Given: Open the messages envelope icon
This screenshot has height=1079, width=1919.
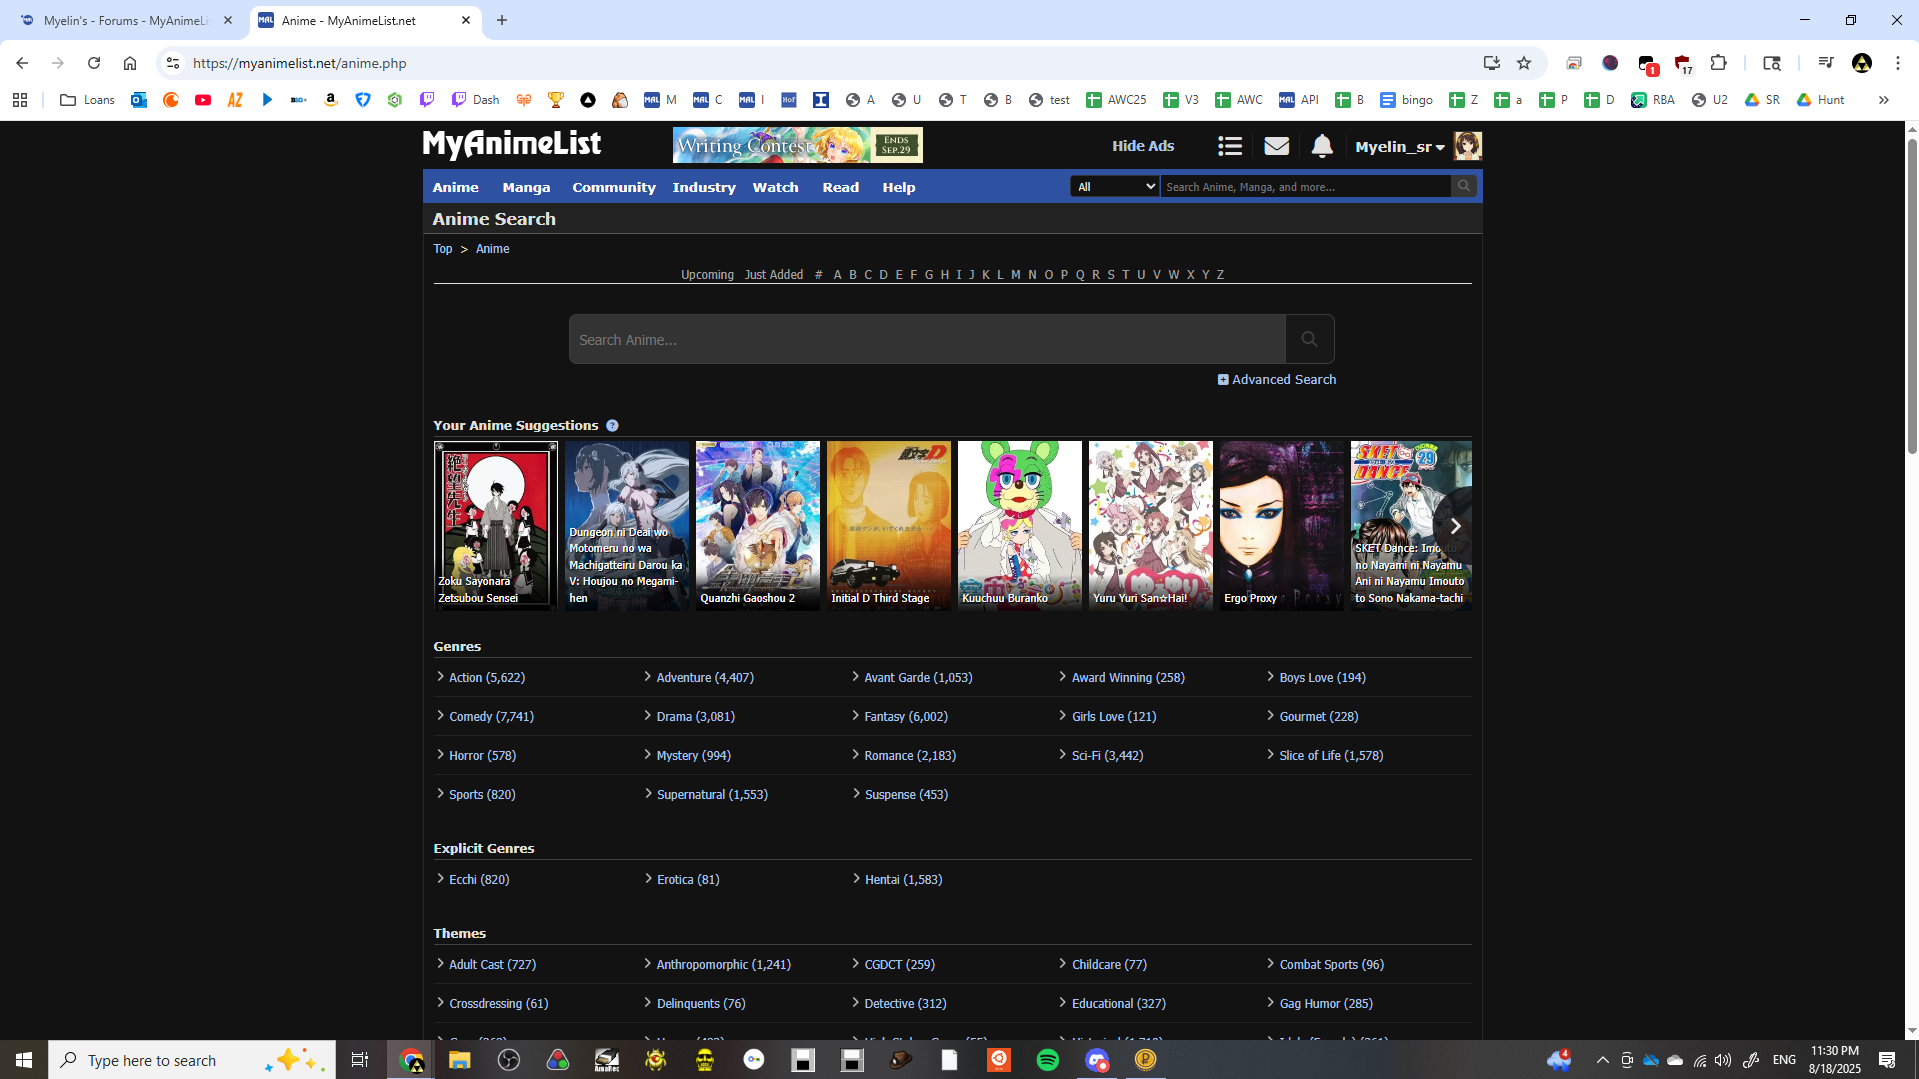Looking at the screenshot, I should (x=1276, y=146).
